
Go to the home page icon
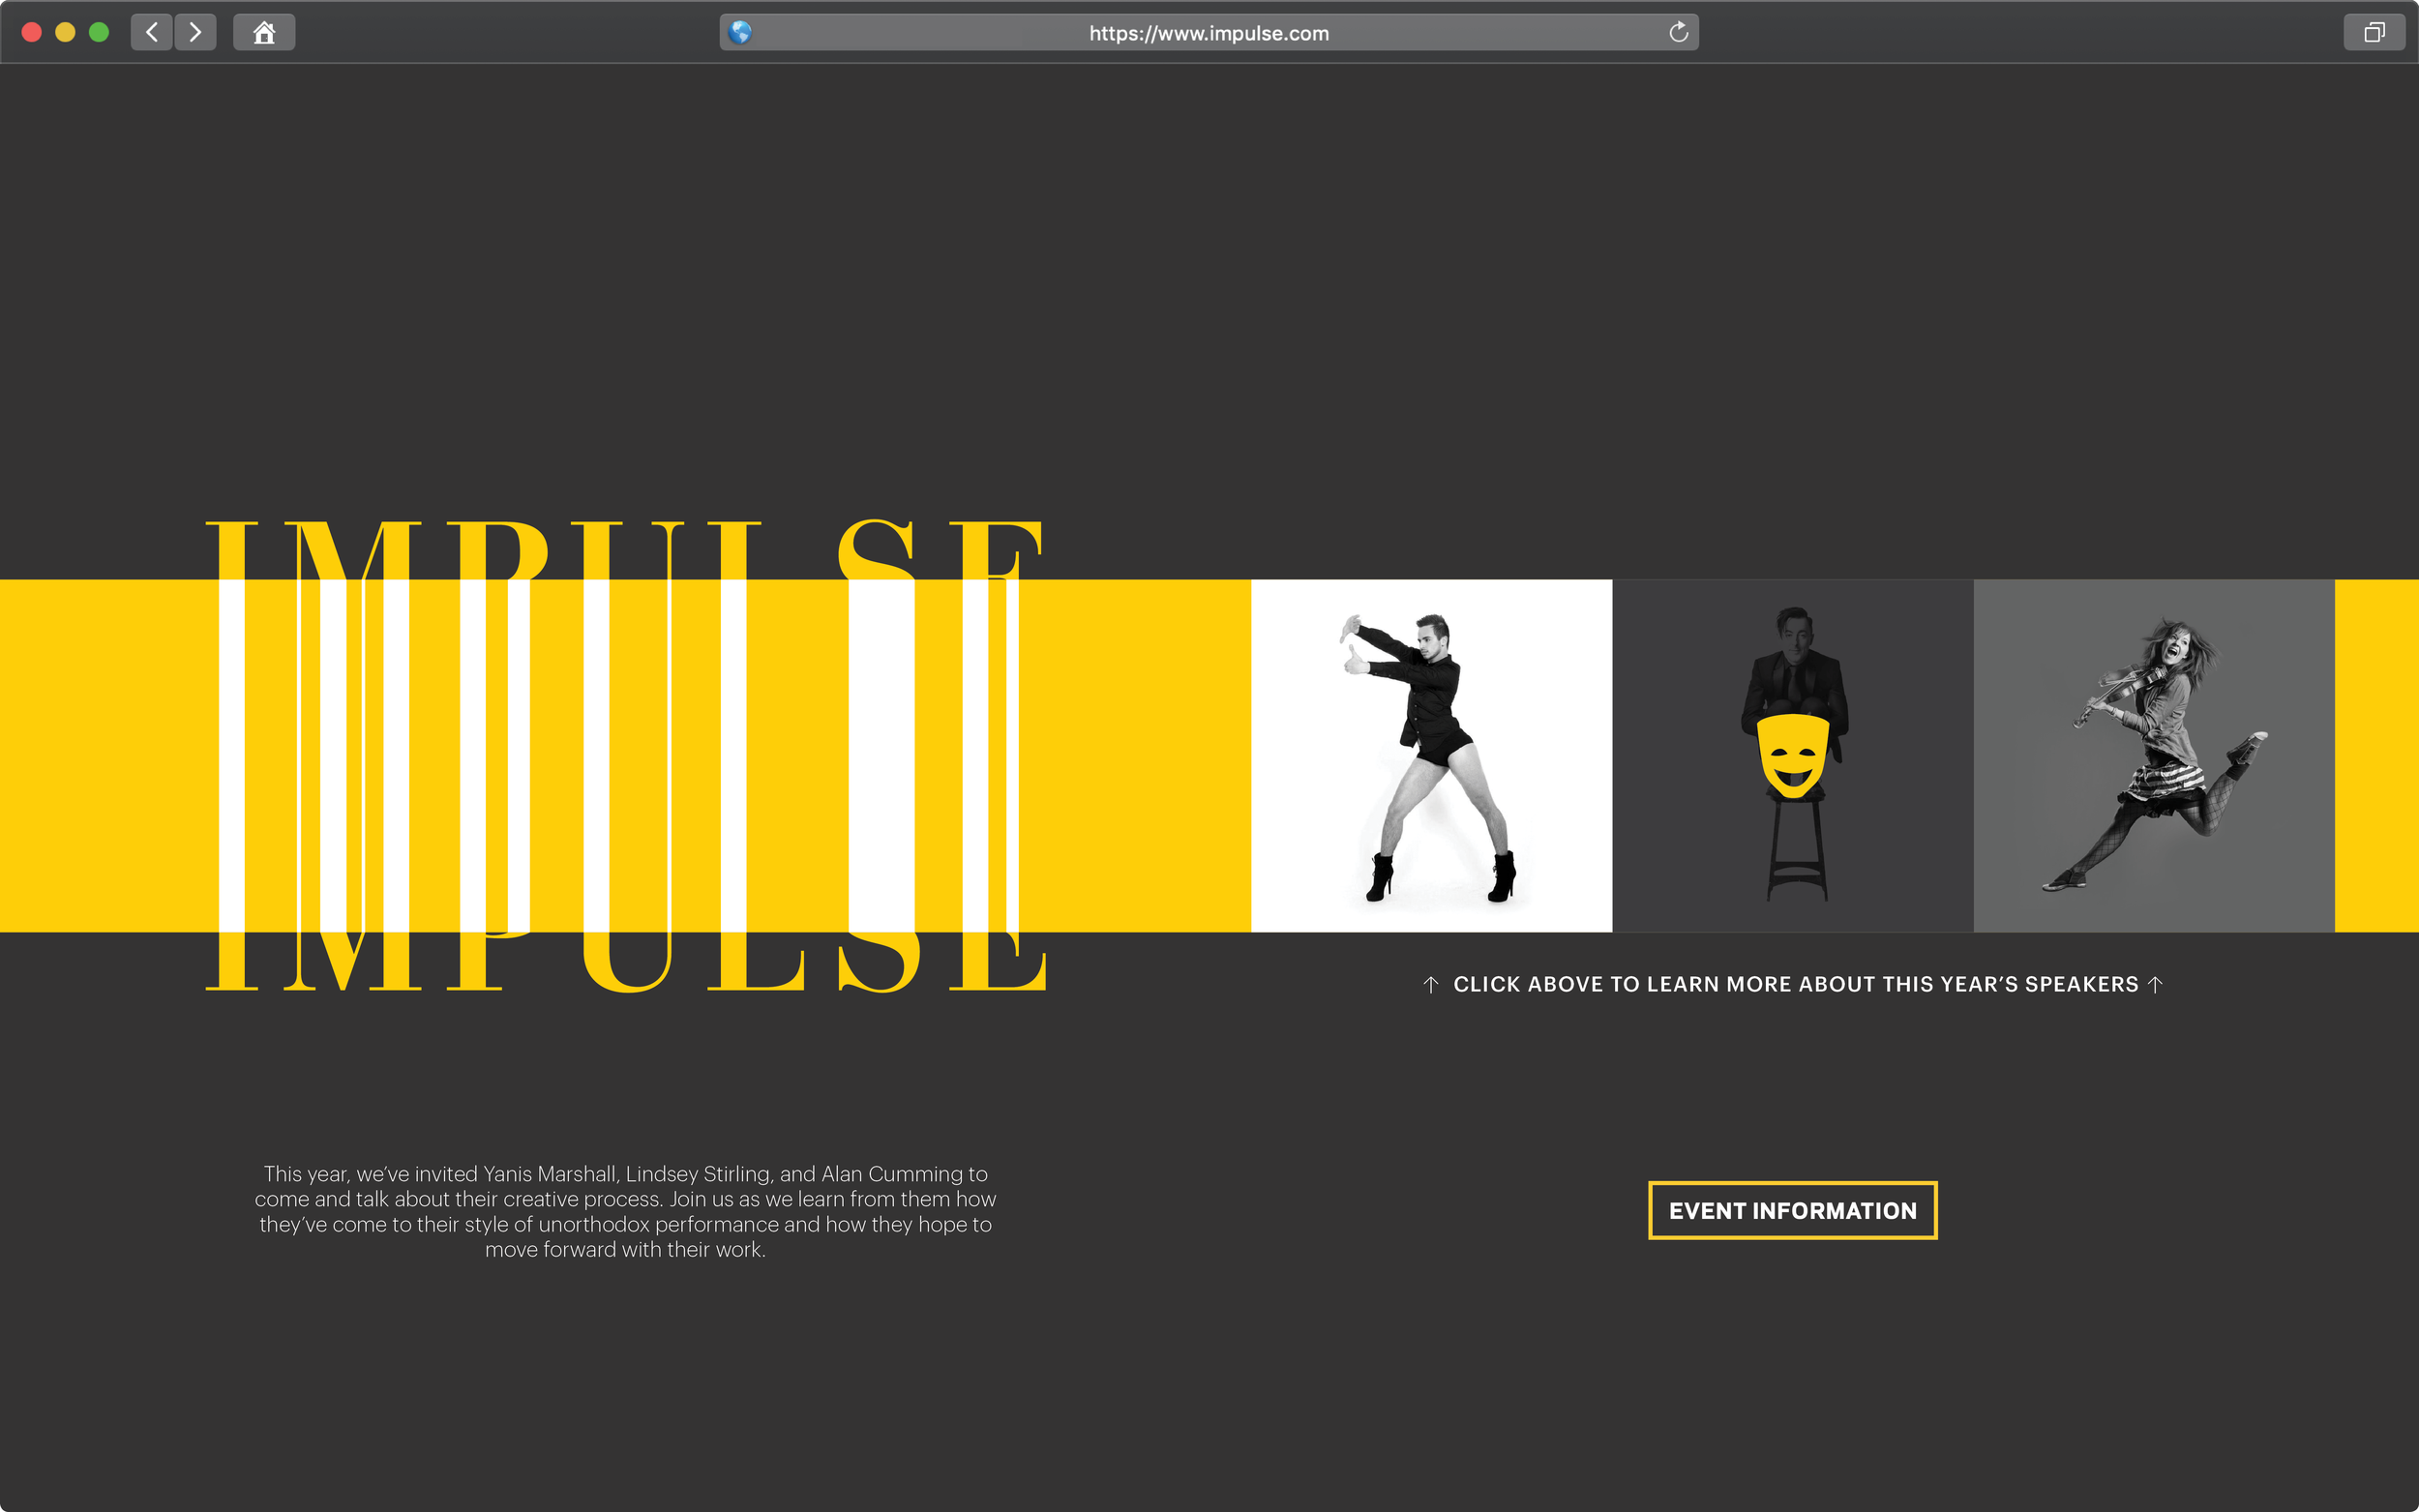[x=264, y=32]
